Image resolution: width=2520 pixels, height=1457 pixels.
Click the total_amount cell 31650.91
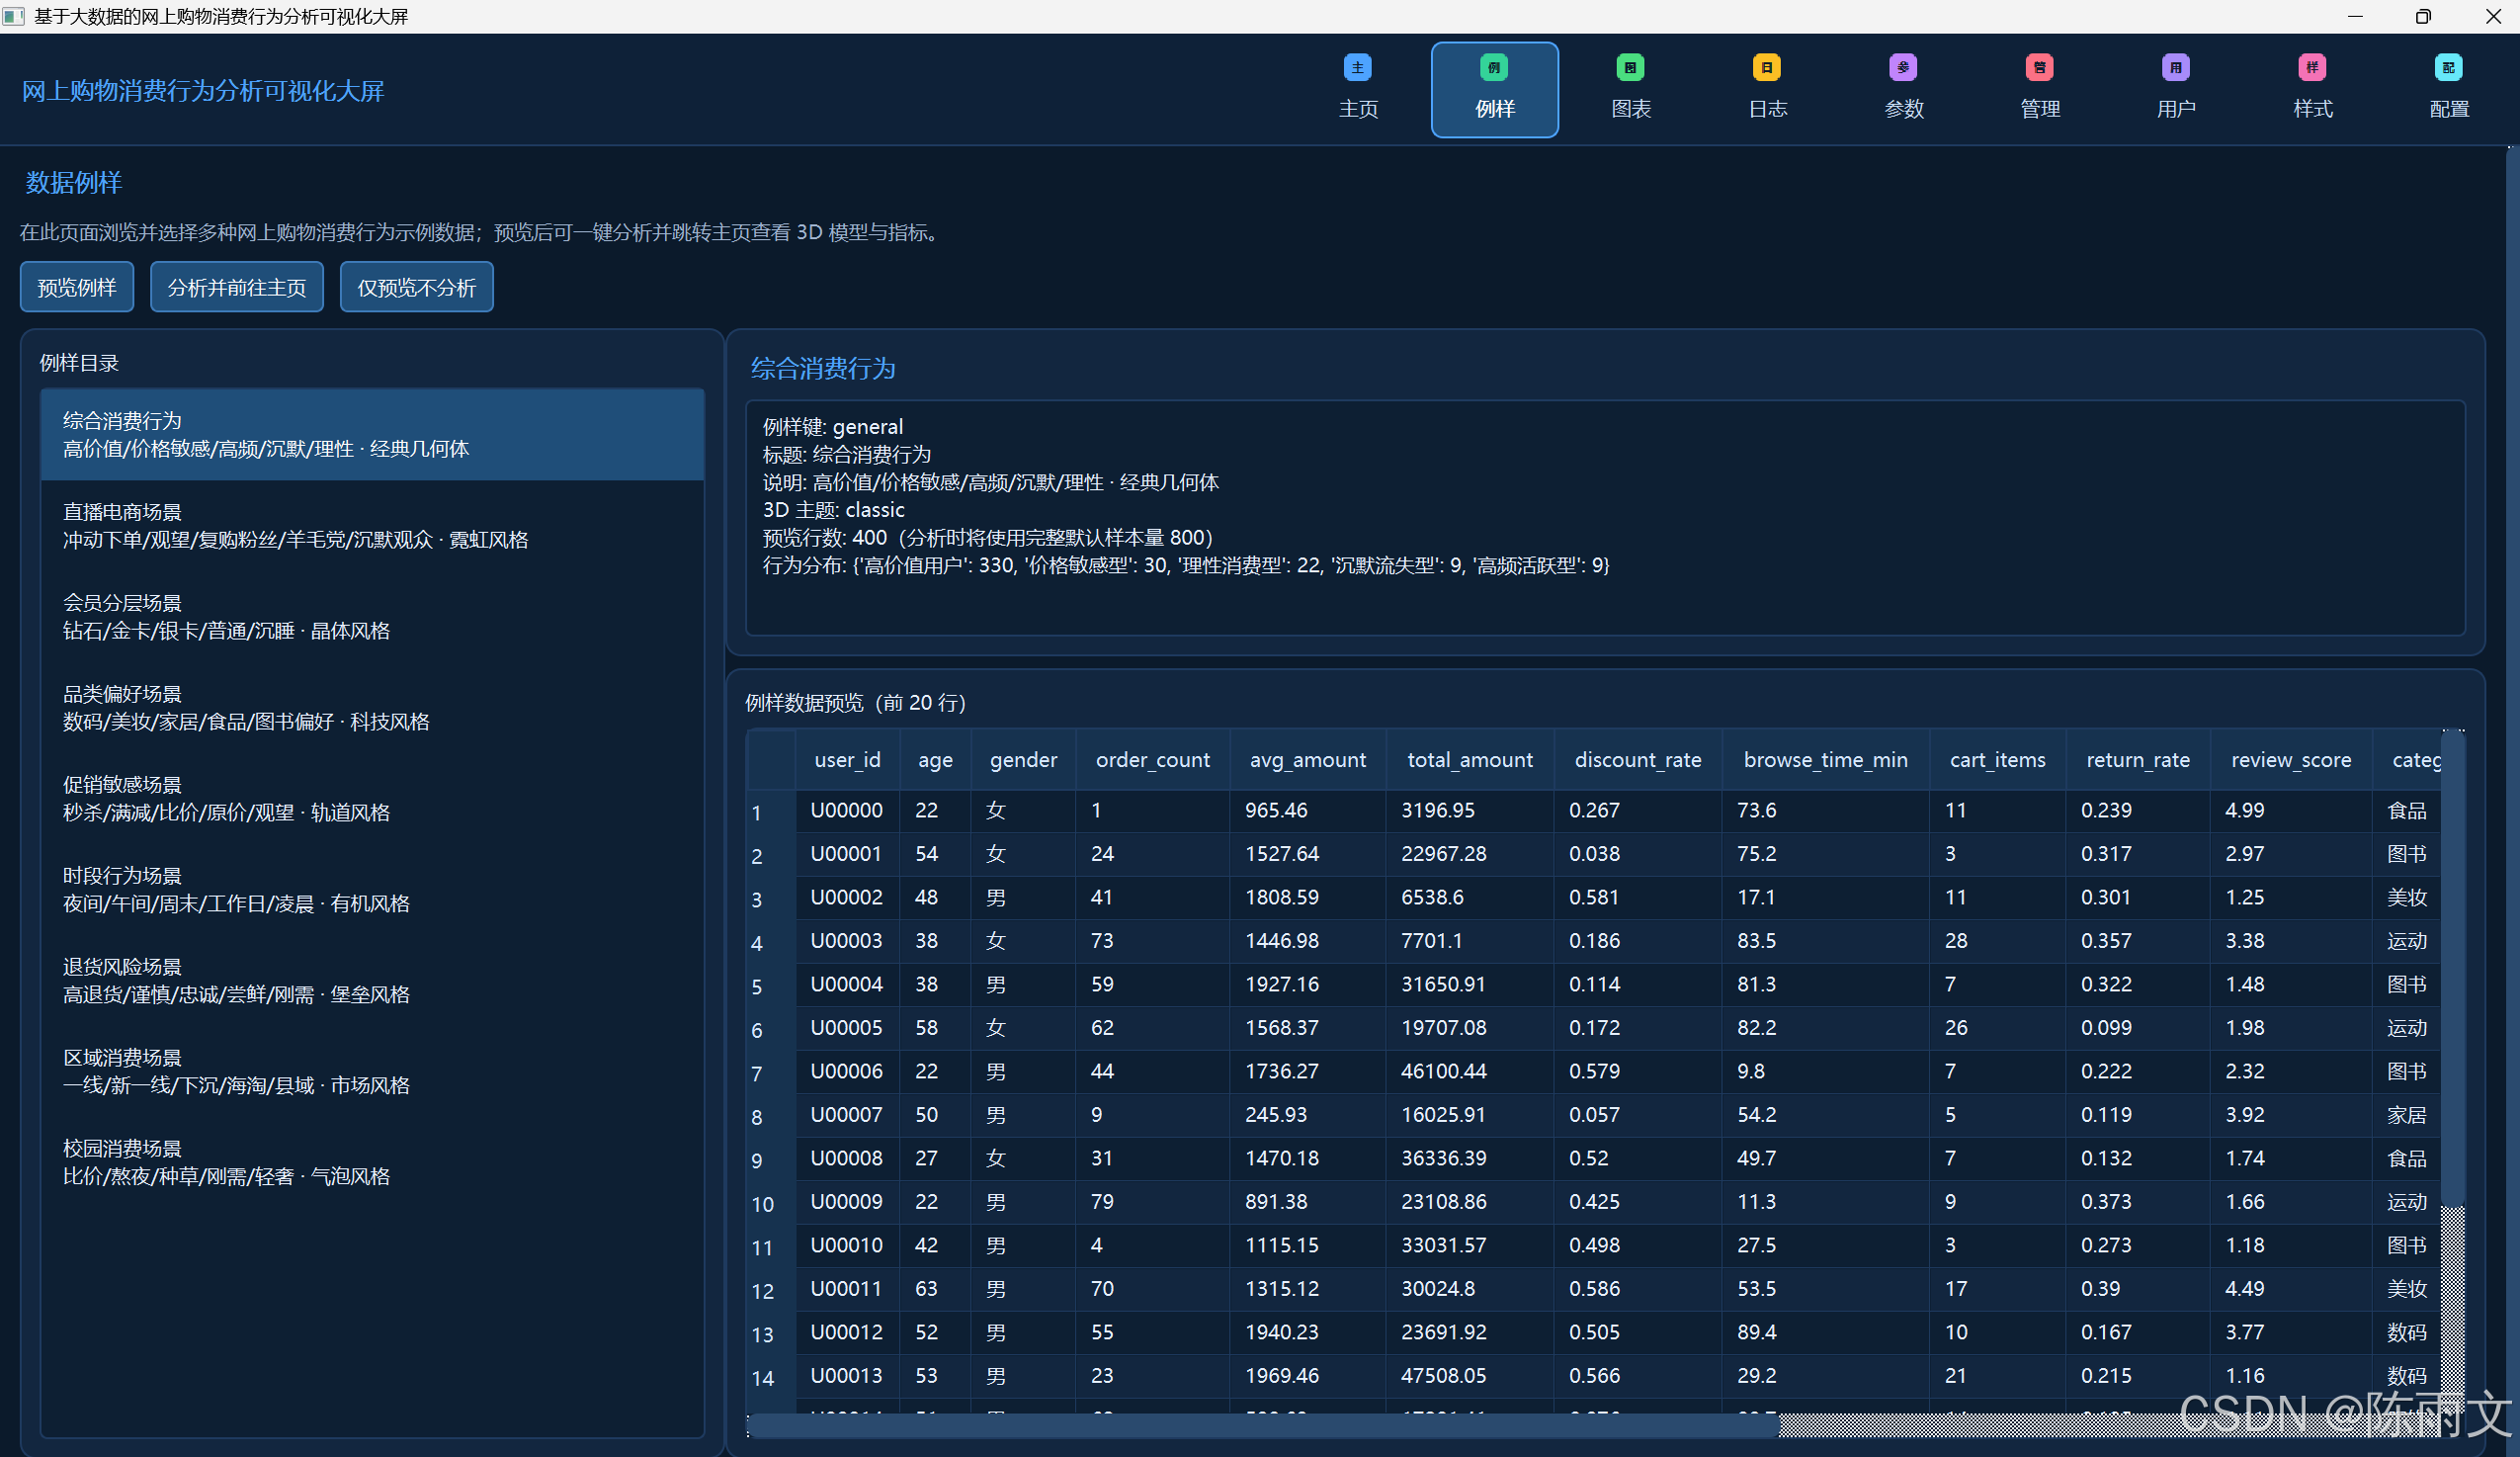pyautogui.click(x=1470, y=985)
